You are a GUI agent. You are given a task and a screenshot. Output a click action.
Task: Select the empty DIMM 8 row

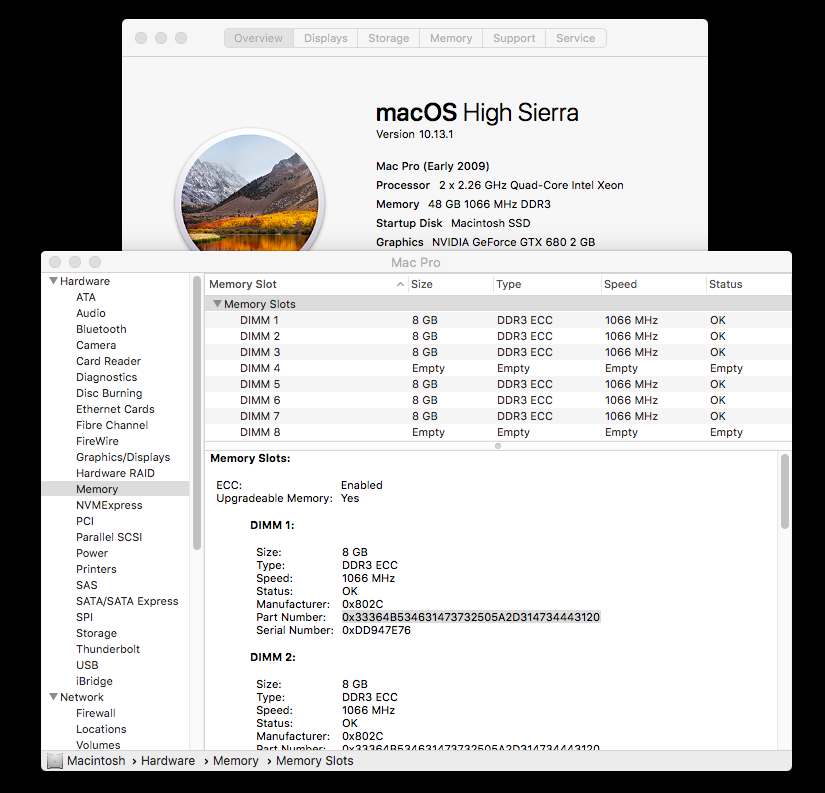tap(498, 432)
